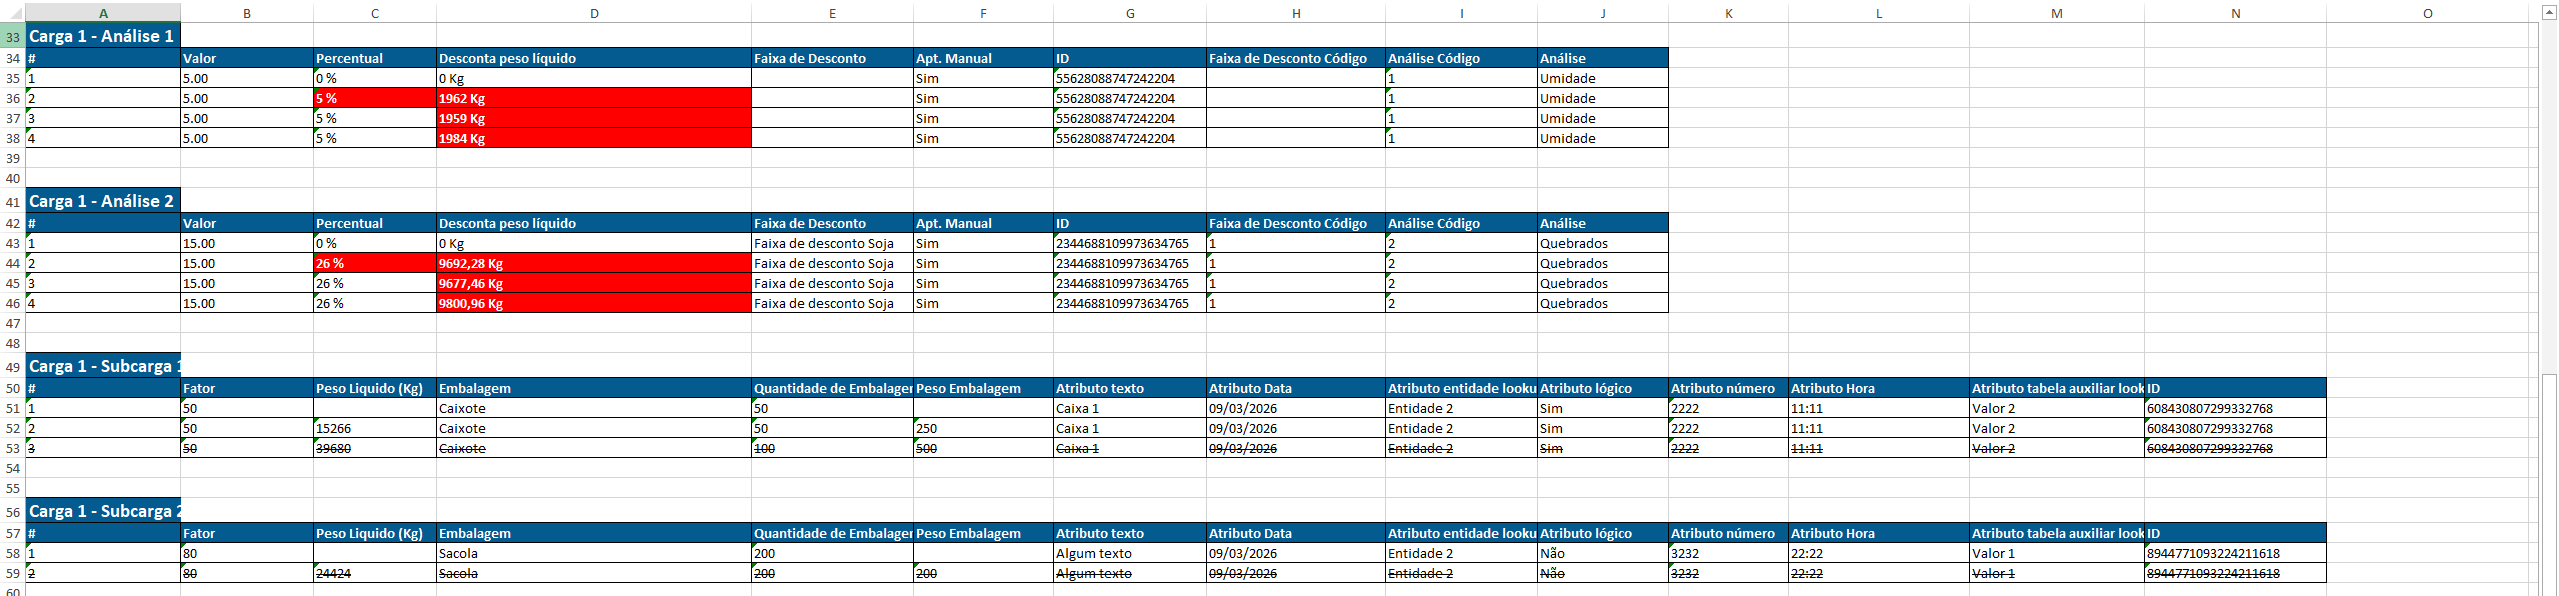Click the vertical scrollbar up arrow
This screenshot has width=2559, height=596.
2549,12
